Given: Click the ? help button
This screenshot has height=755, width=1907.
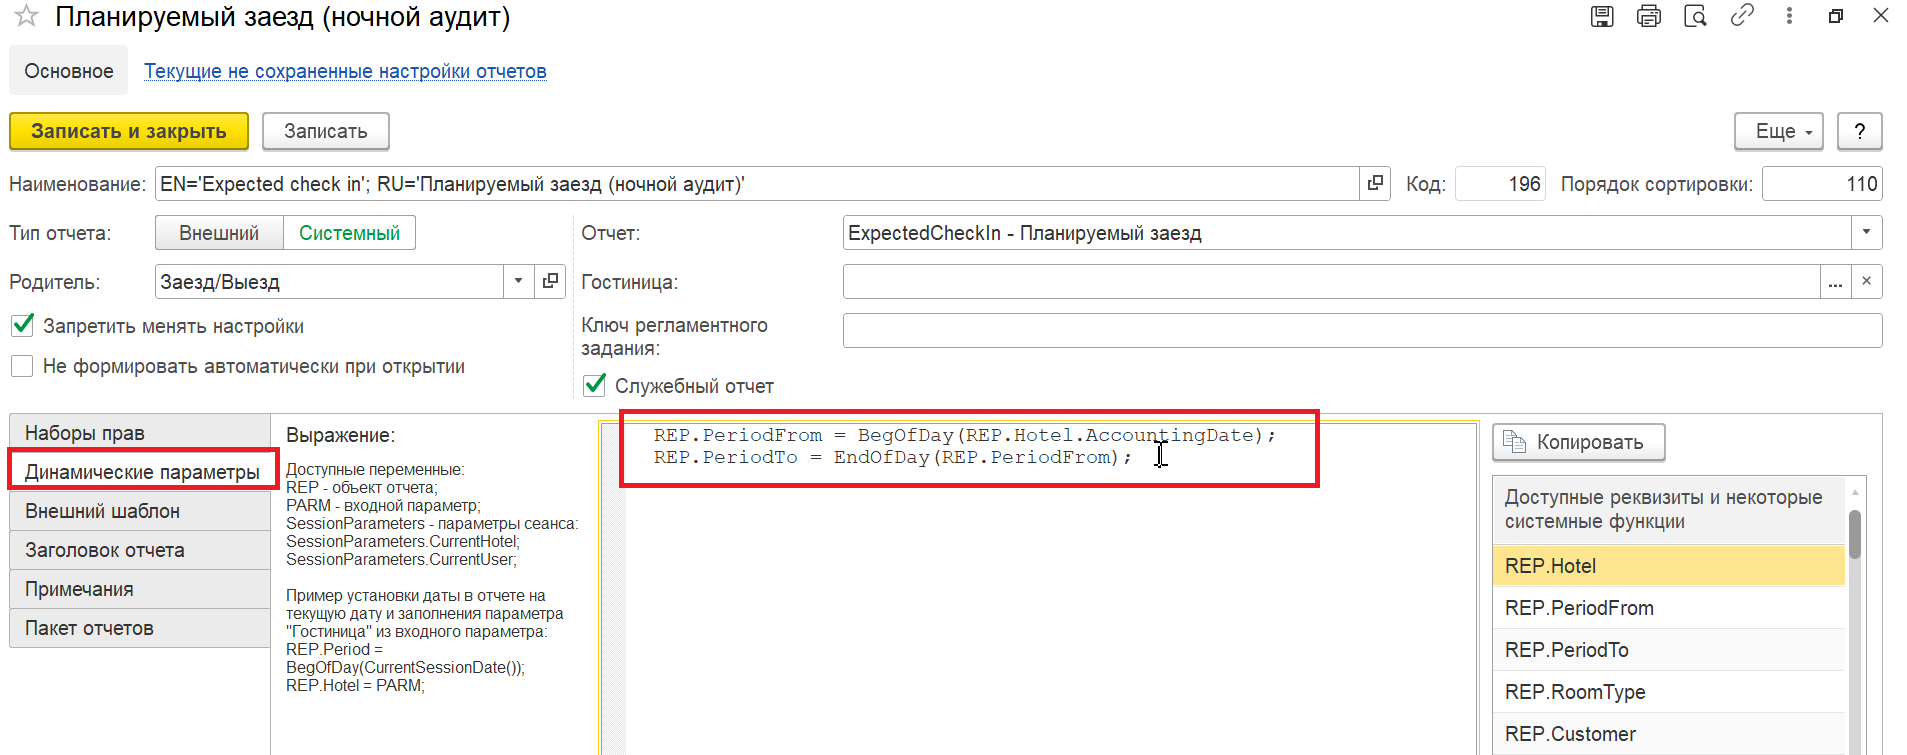Looking at the screenshot, I should pos(1859,131).
